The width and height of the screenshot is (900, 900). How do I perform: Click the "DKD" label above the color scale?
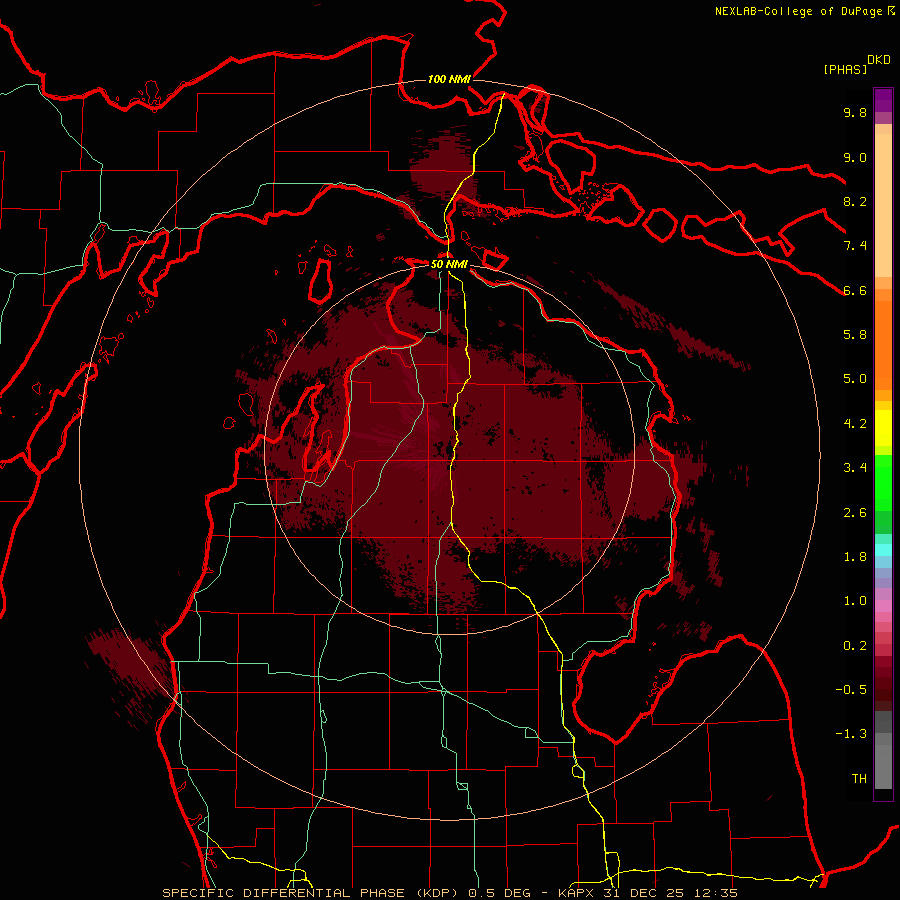click(879, 60)
